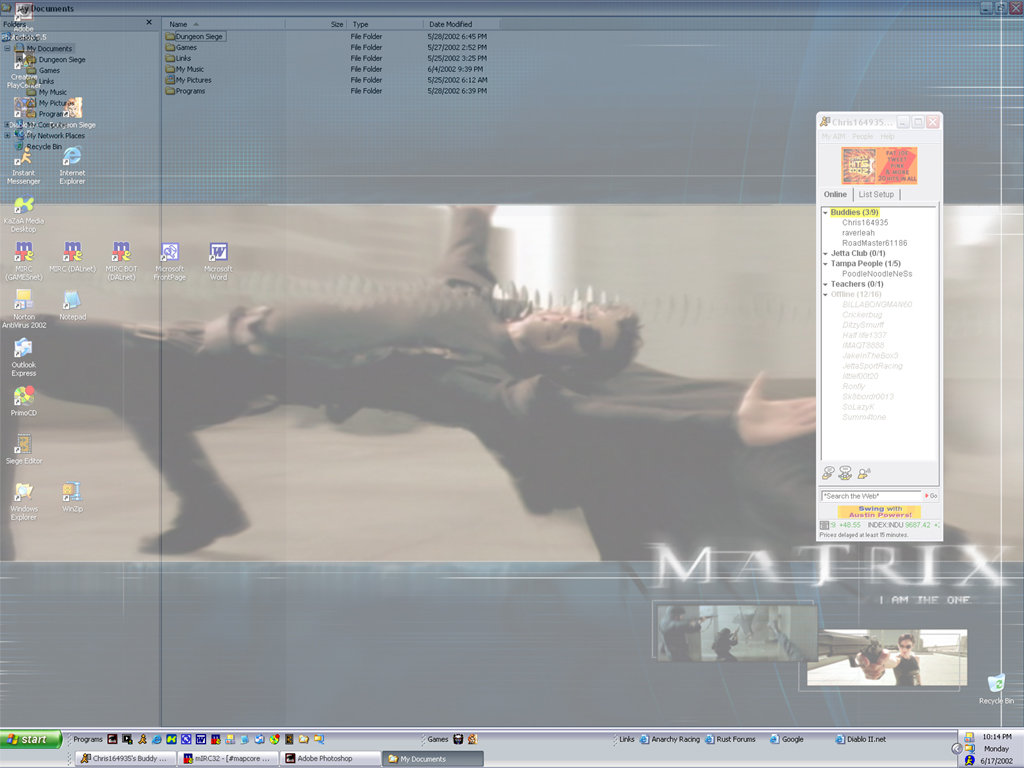Open the KaZaA Media Desktop icon
Image resolution: width=1024 pixels, height=768 pixels.
[x=24, y=215]
